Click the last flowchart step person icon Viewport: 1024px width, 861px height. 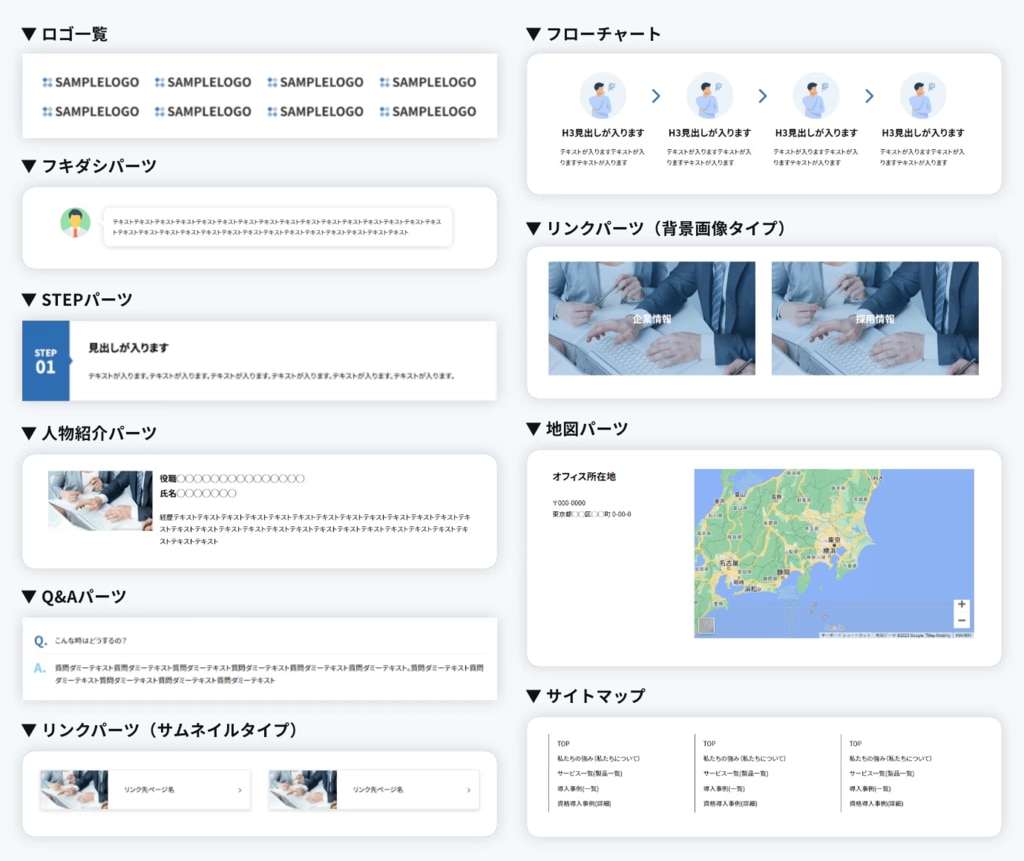tap(922, 96)
